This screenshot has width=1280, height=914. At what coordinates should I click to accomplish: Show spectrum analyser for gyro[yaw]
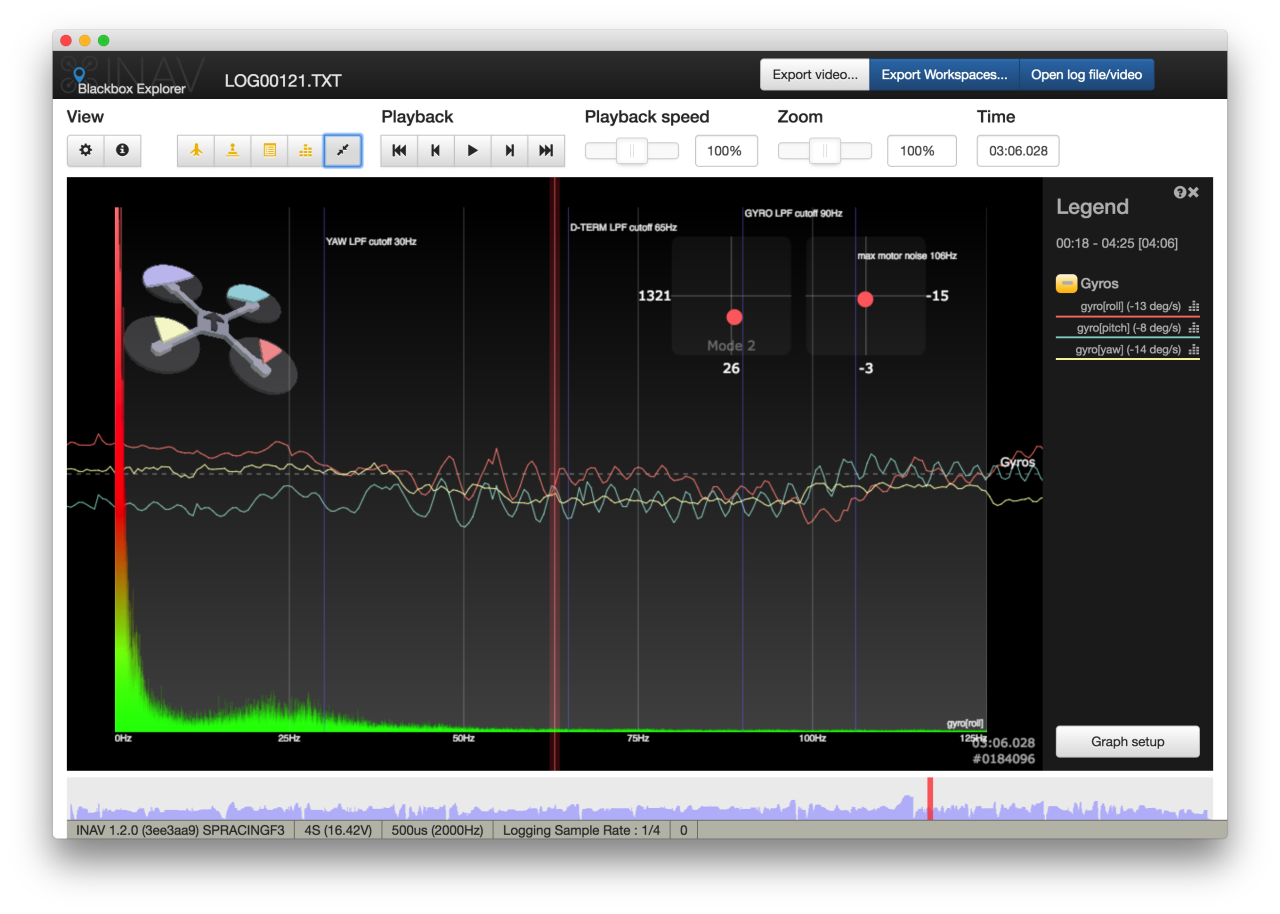point(1194,350)
